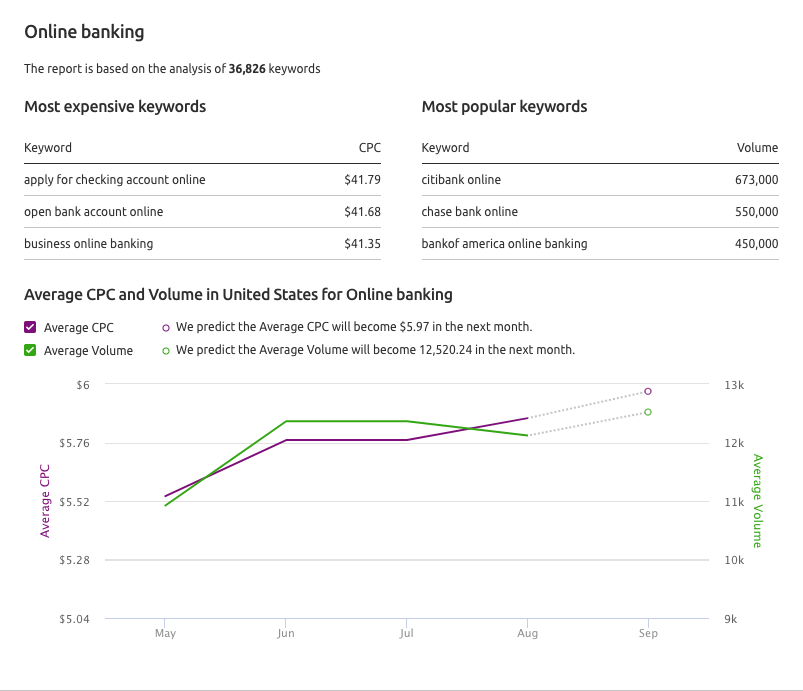Select 'chase bank online' keyword
The height and width of the screenshot is (691, 803).
point(470,212)
